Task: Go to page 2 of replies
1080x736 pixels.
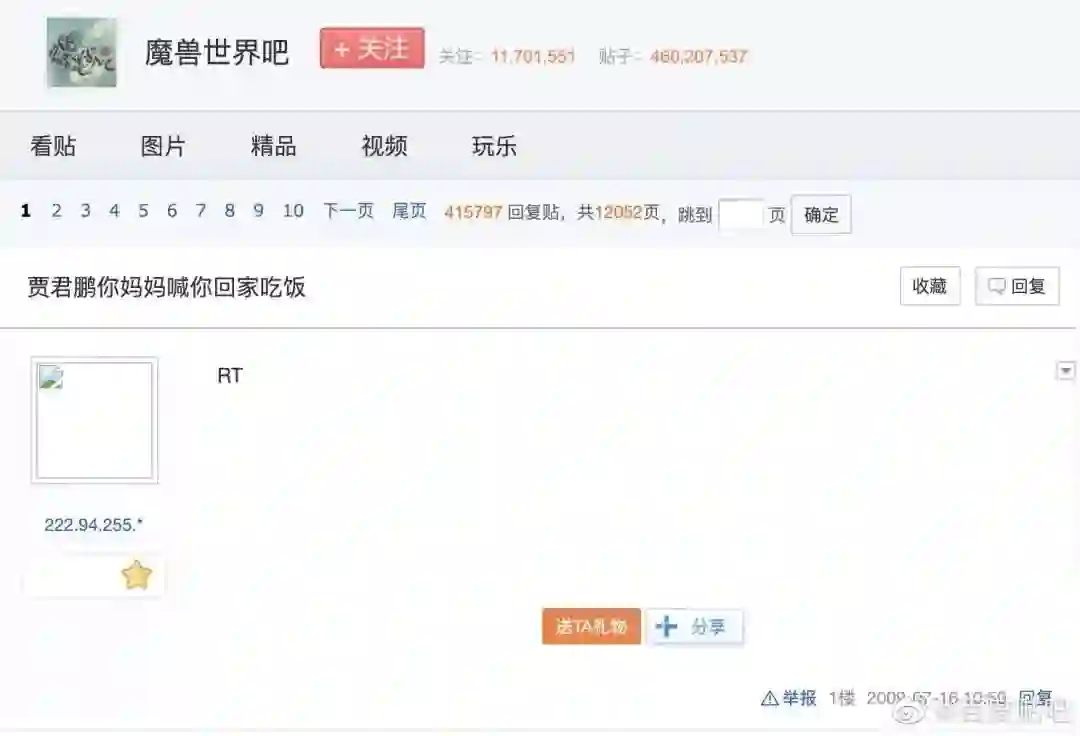Action: (56, 211)
